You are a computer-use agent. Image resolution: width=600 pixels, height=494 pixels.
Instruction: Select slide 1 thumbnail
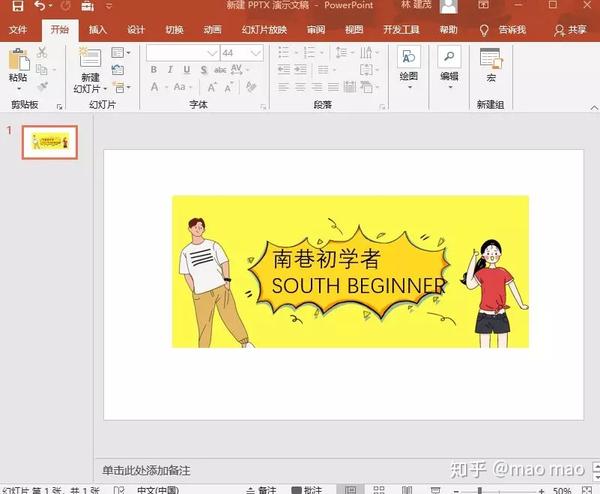point(50,142)
